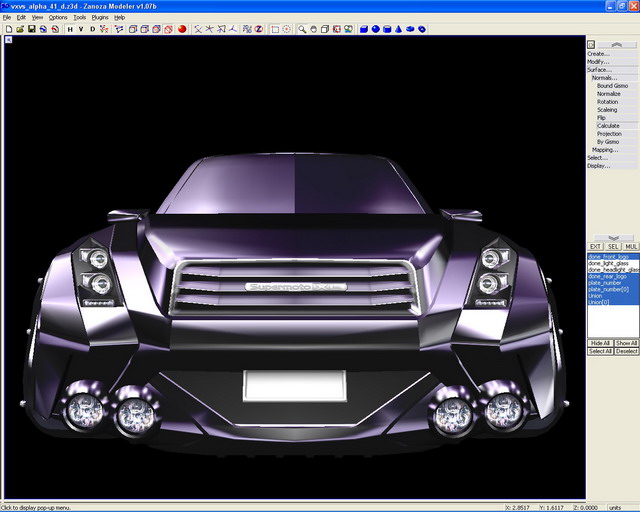Select done_headlight_glass object in list

pos(613,270)
